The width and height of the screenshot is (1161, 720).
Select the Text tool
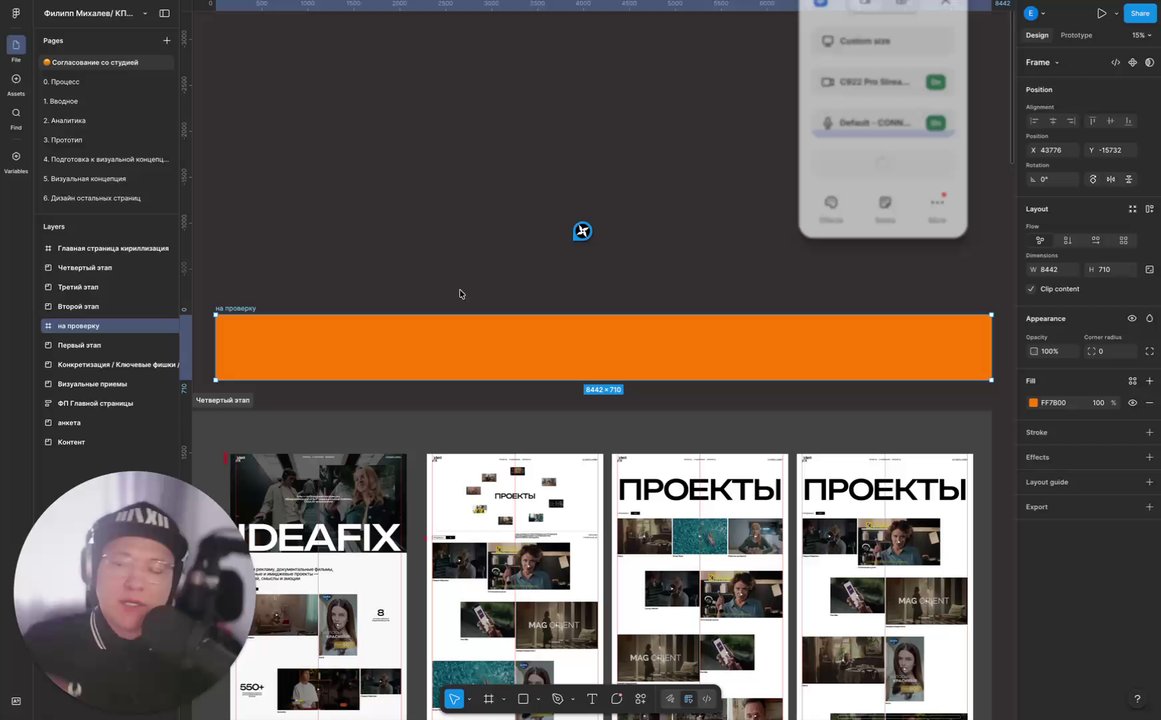coord(592,699)
